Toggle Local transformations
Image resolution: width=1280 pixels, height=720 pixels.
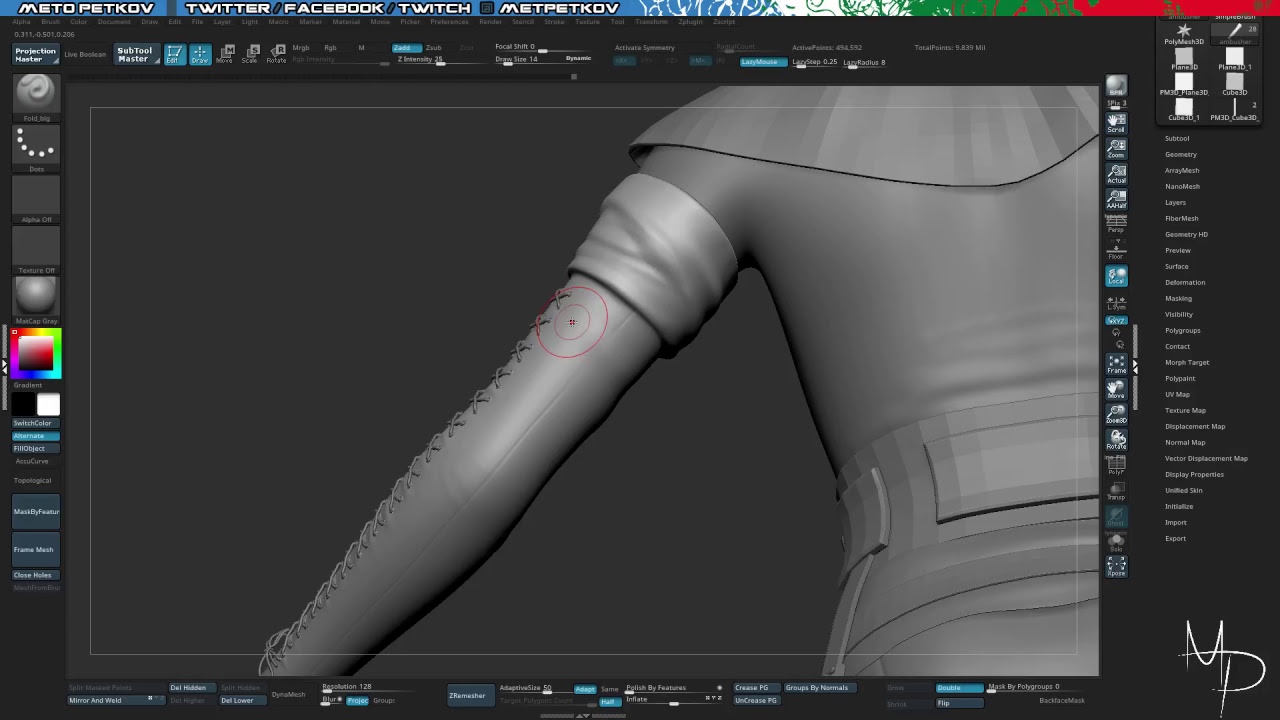pyautogui.click(x=1116, y=276)
